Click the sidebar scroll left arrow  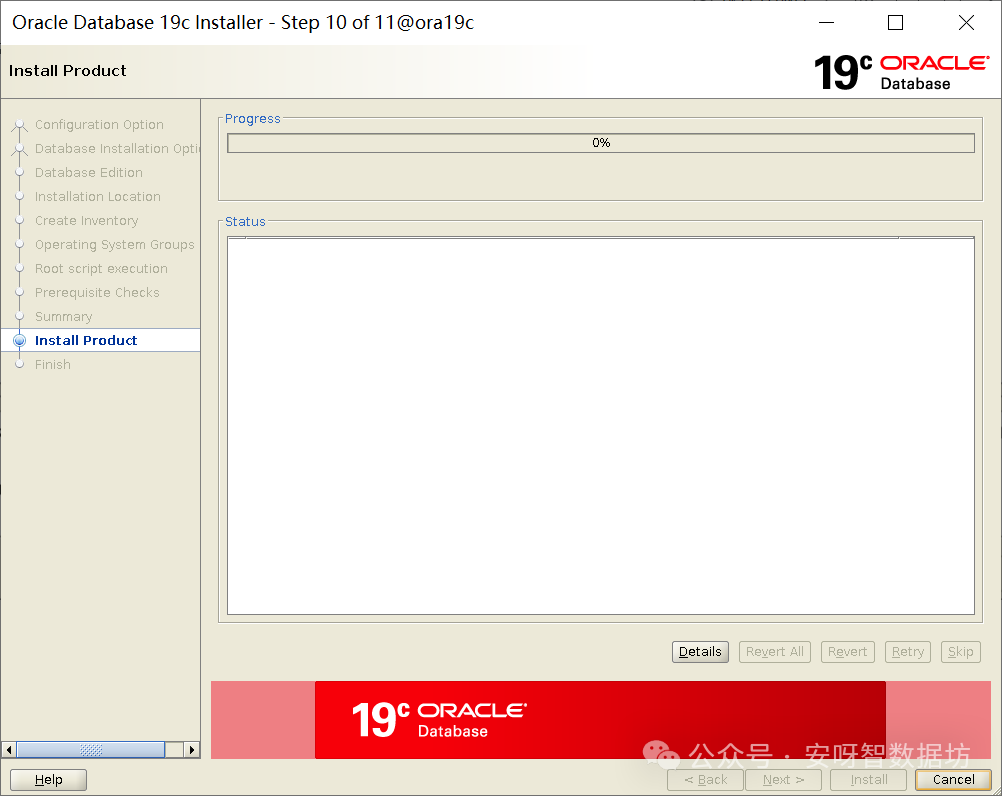coord(9,749)
